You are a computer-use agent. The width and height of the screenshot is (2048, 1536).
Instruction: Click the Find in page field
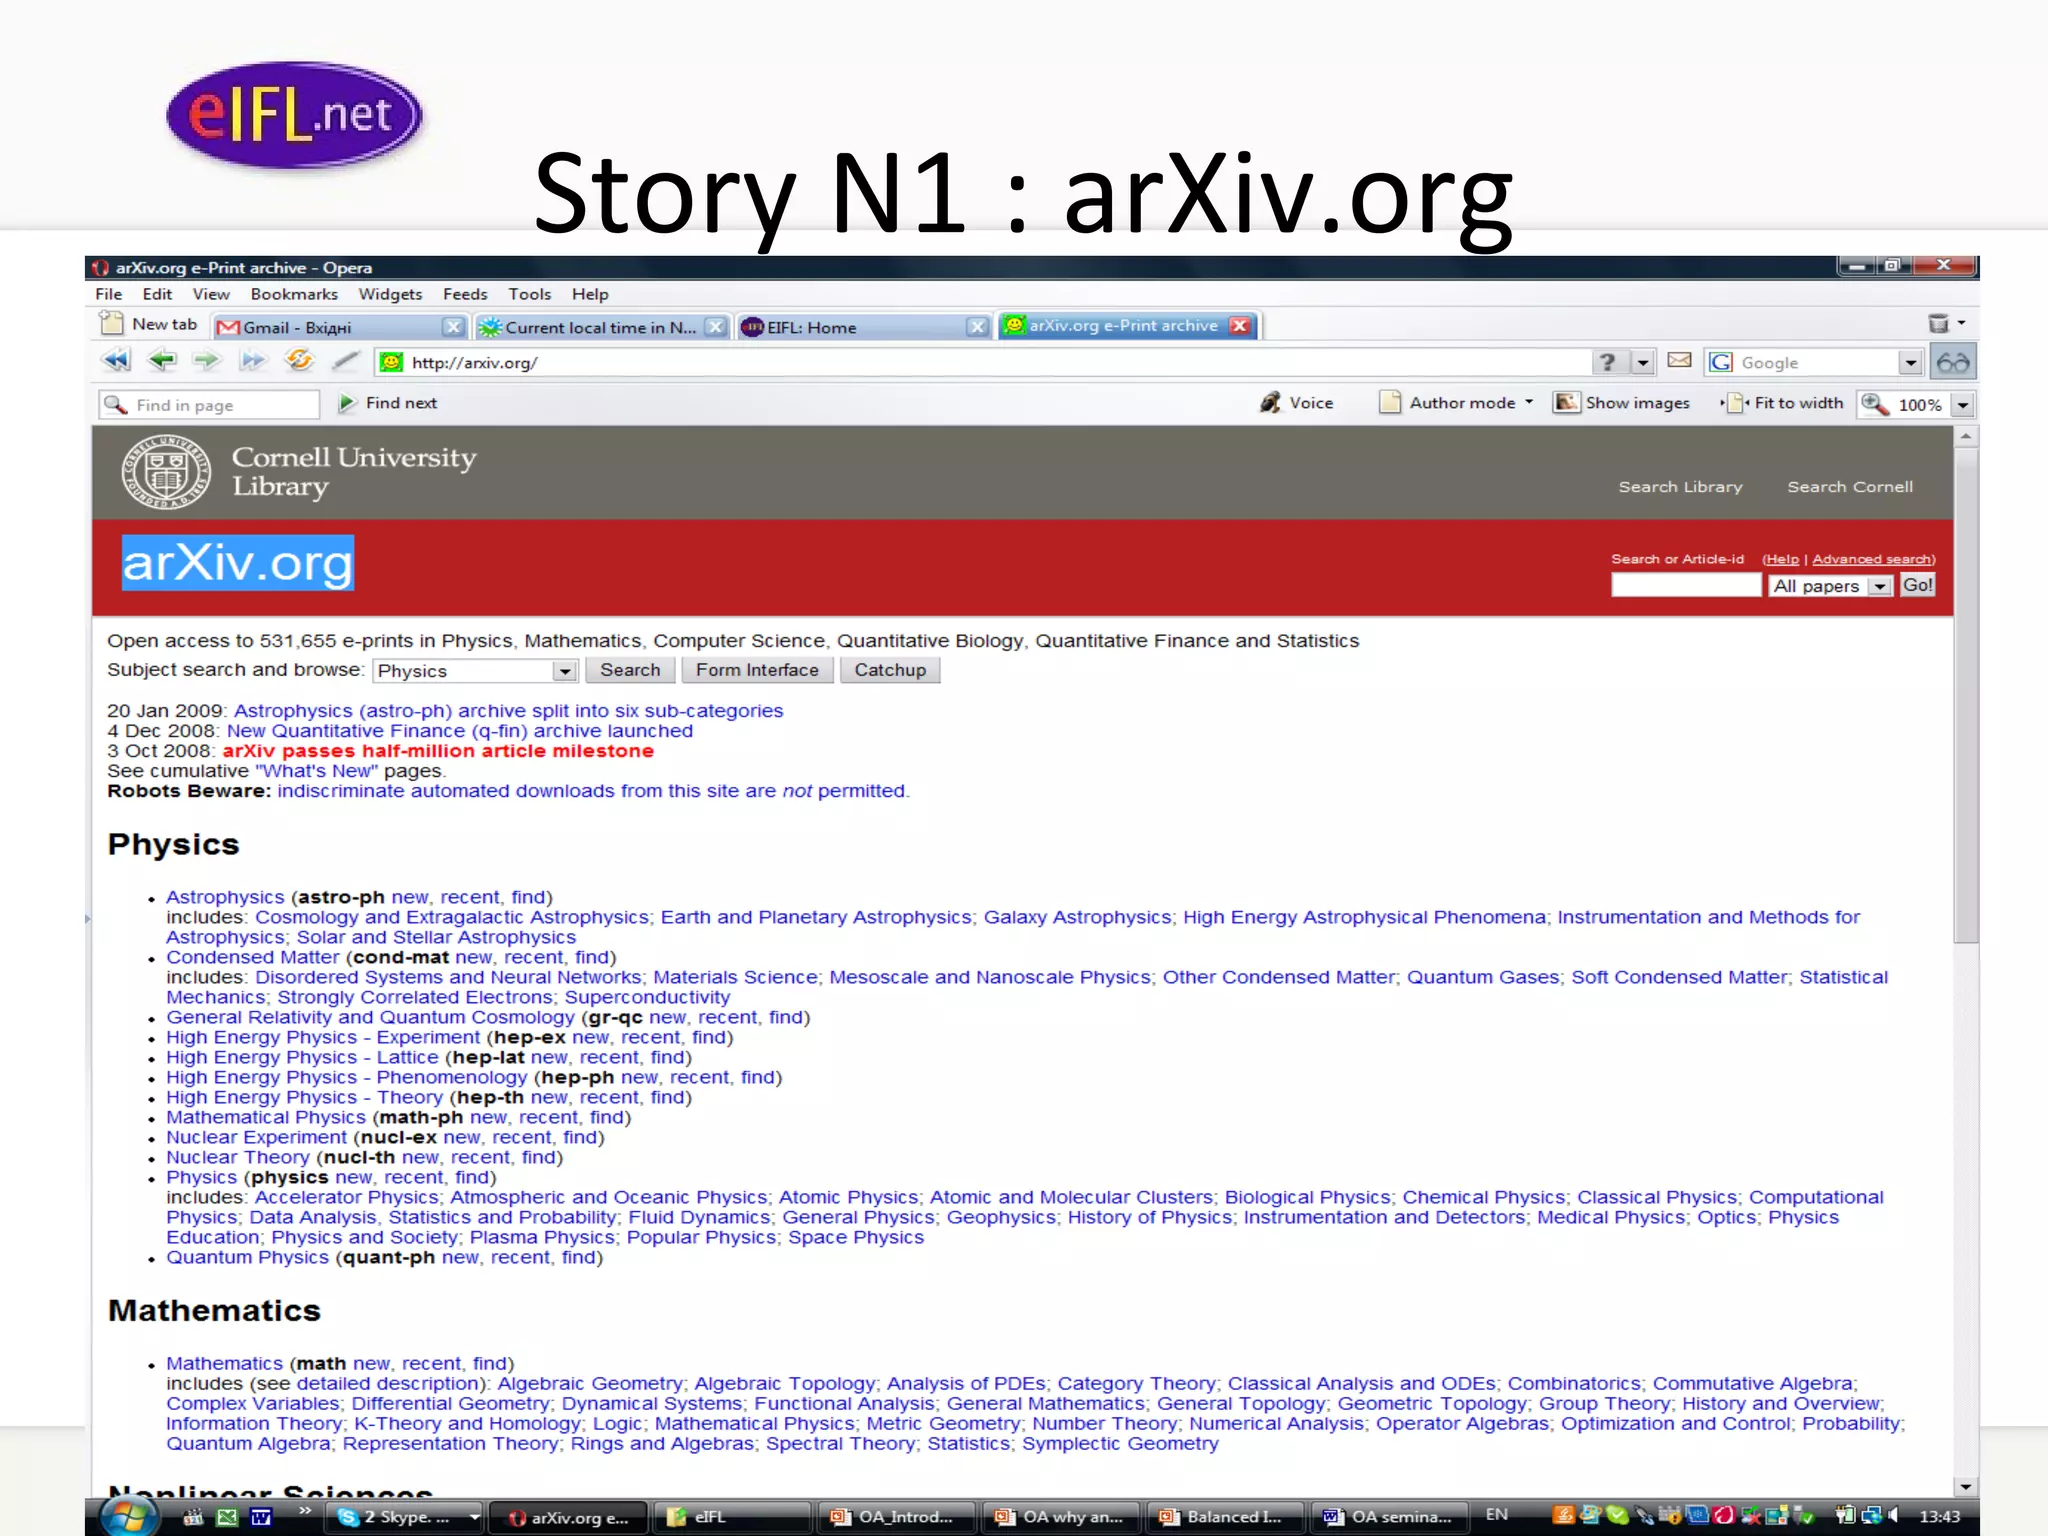pos(209,405)
